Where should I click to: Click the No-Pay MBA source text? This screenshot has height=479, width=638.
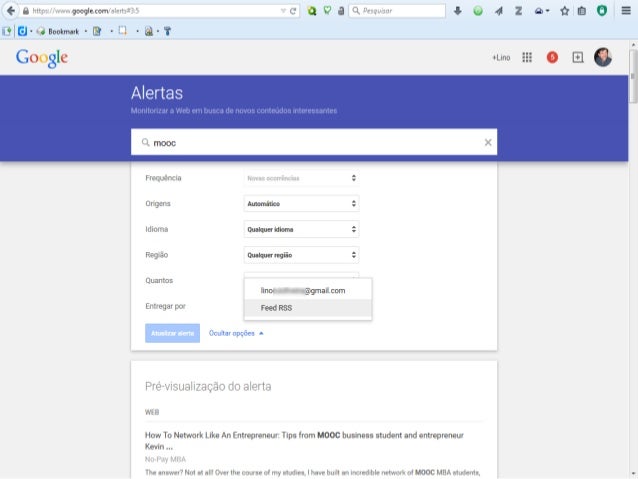(165, 459)
